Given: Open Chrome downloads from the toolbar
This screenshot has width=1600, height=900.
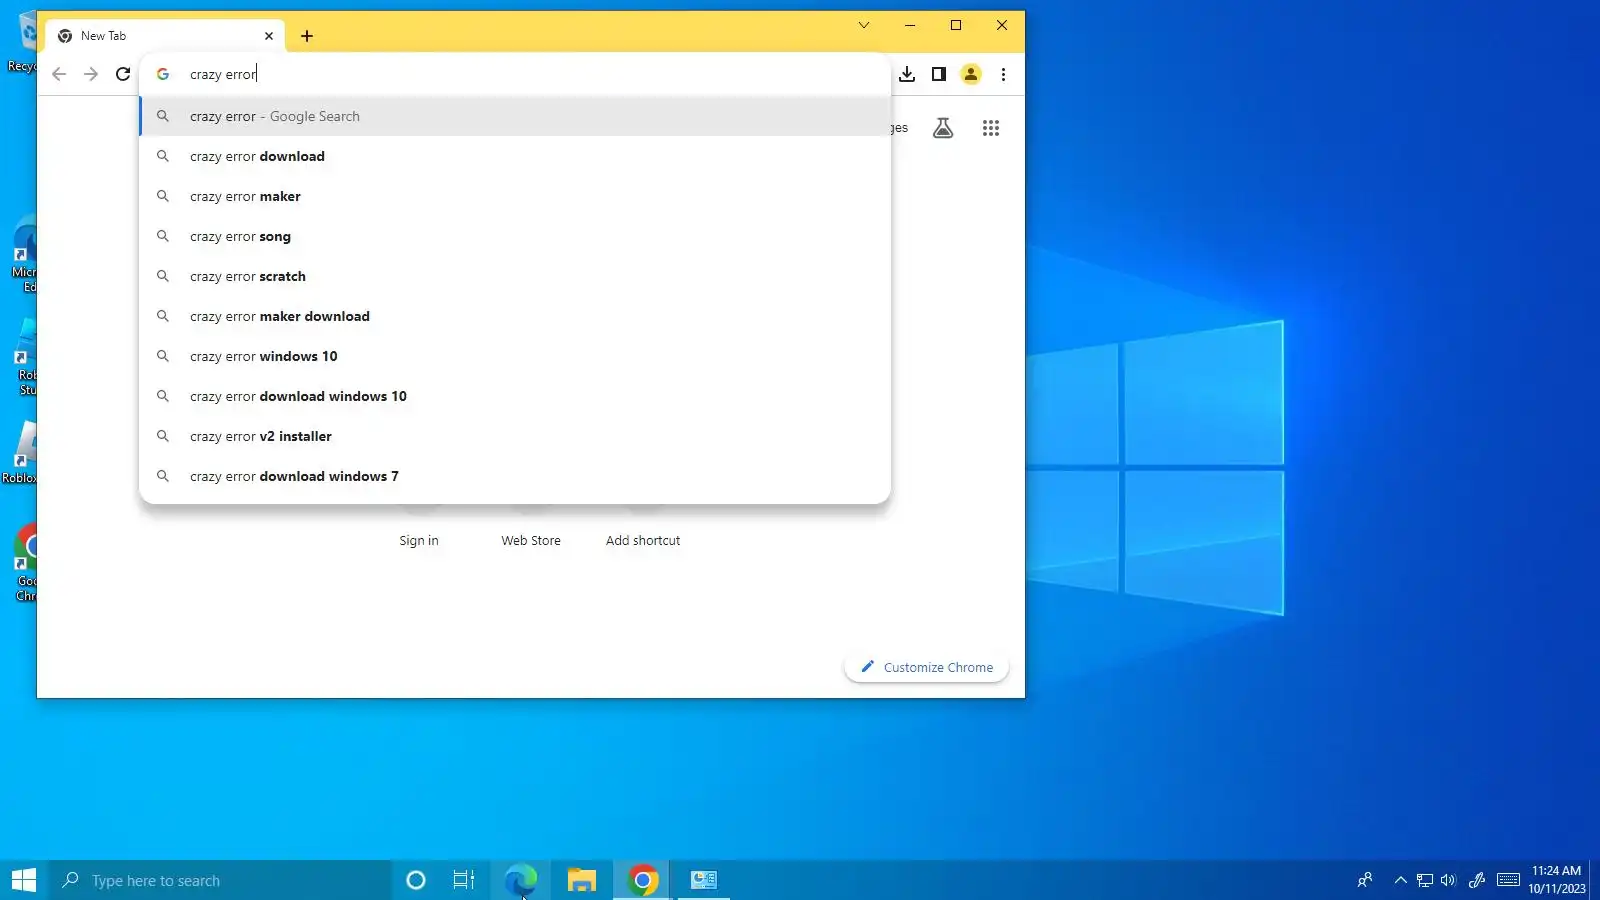Looking at the screenshot, I should click(907, 74).
